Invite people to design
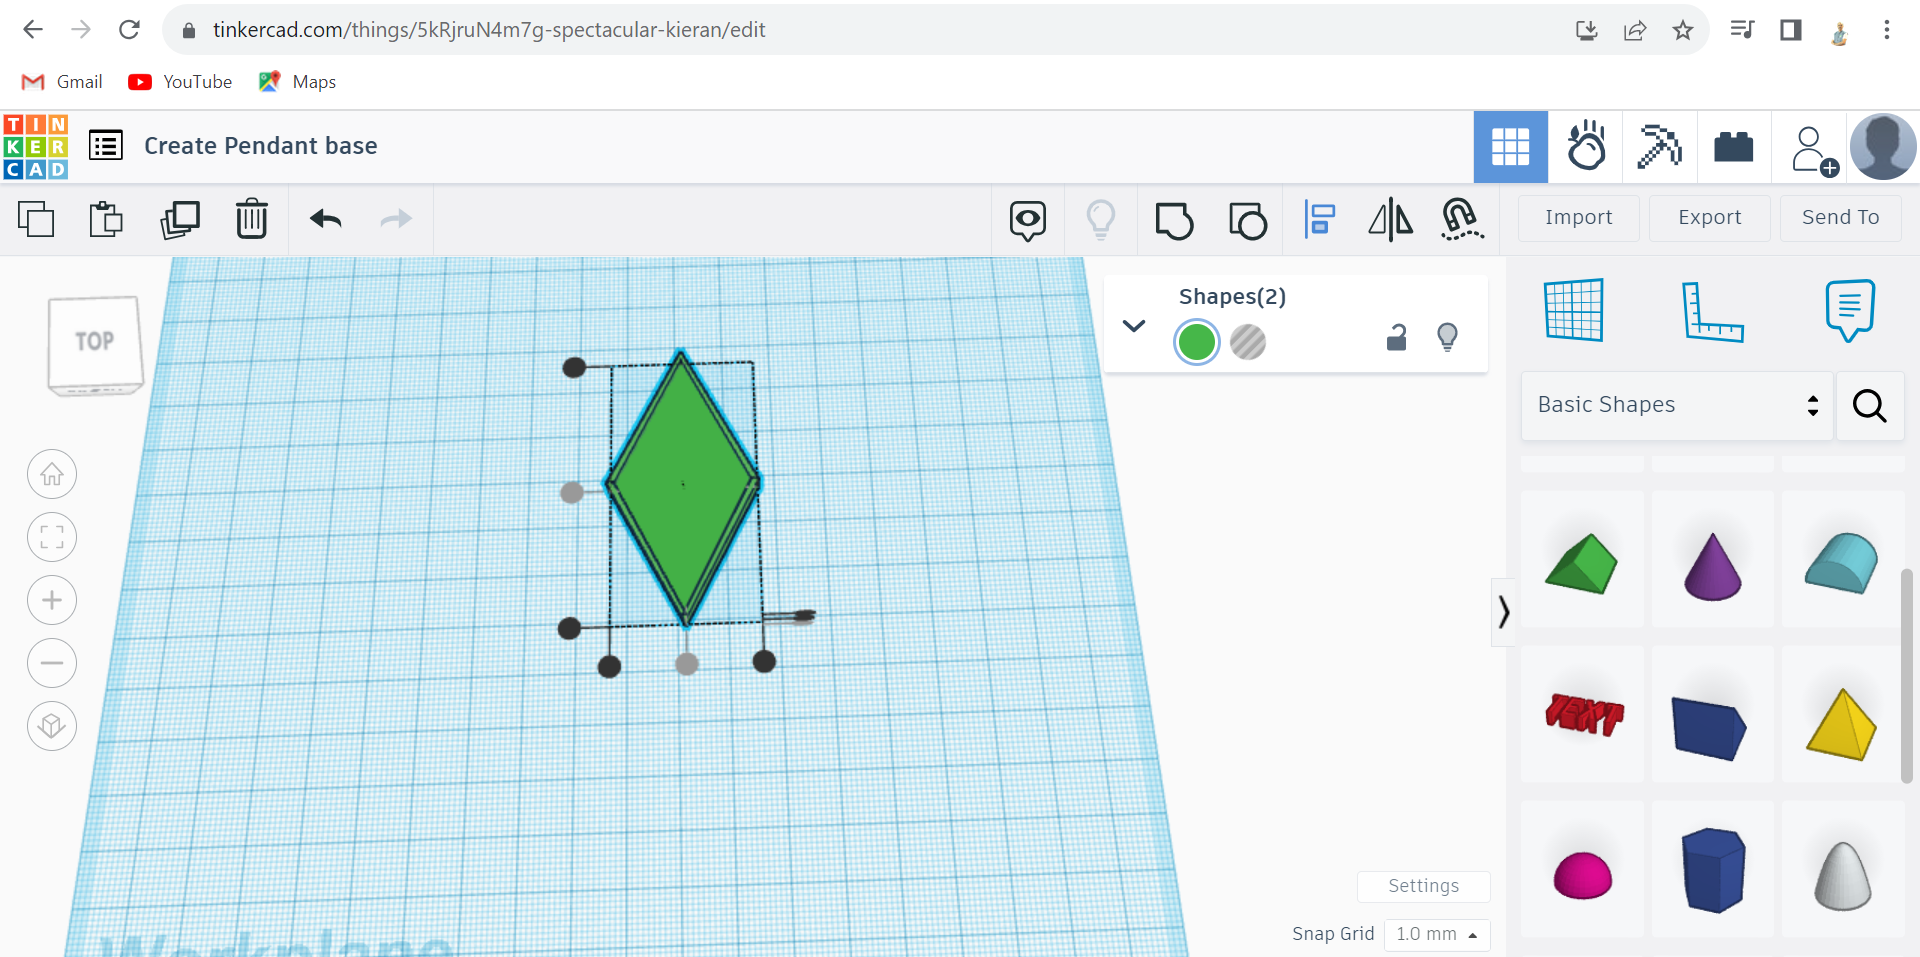This screenshot has width=1920, height=957. click(x=1814, y=150)
